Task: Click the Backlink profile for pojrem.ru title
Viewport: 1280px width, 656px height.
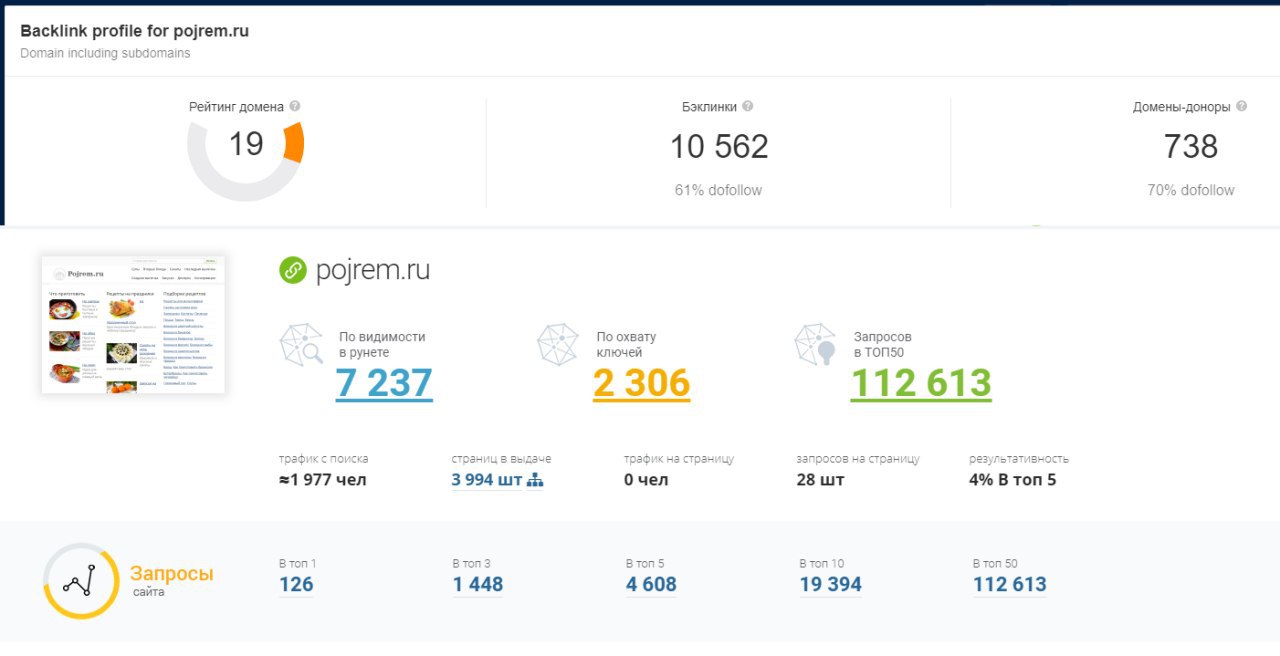Action: pos(135,31)
